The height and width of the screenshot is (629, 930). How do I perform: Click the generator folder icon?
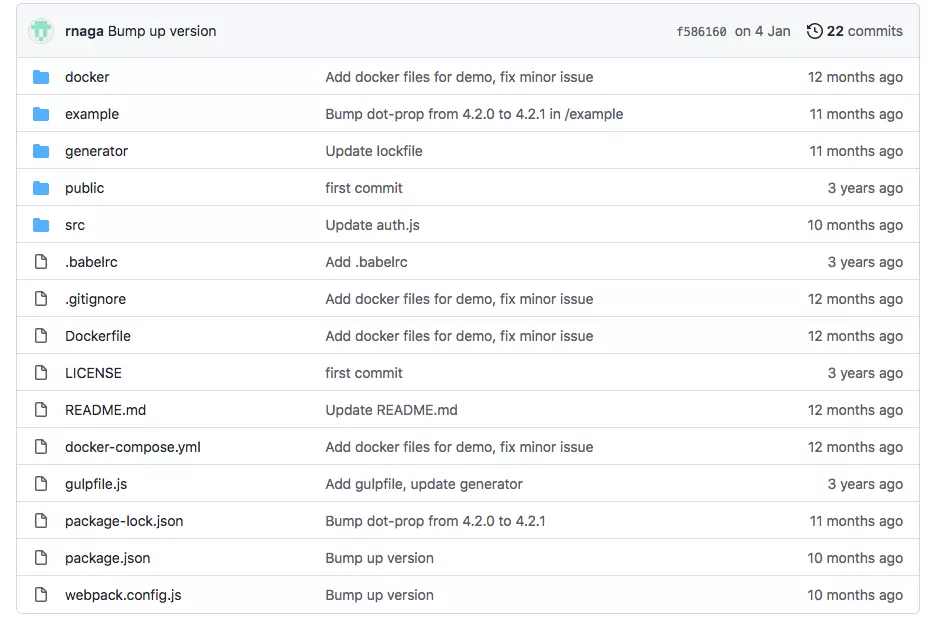coord(41,151)
